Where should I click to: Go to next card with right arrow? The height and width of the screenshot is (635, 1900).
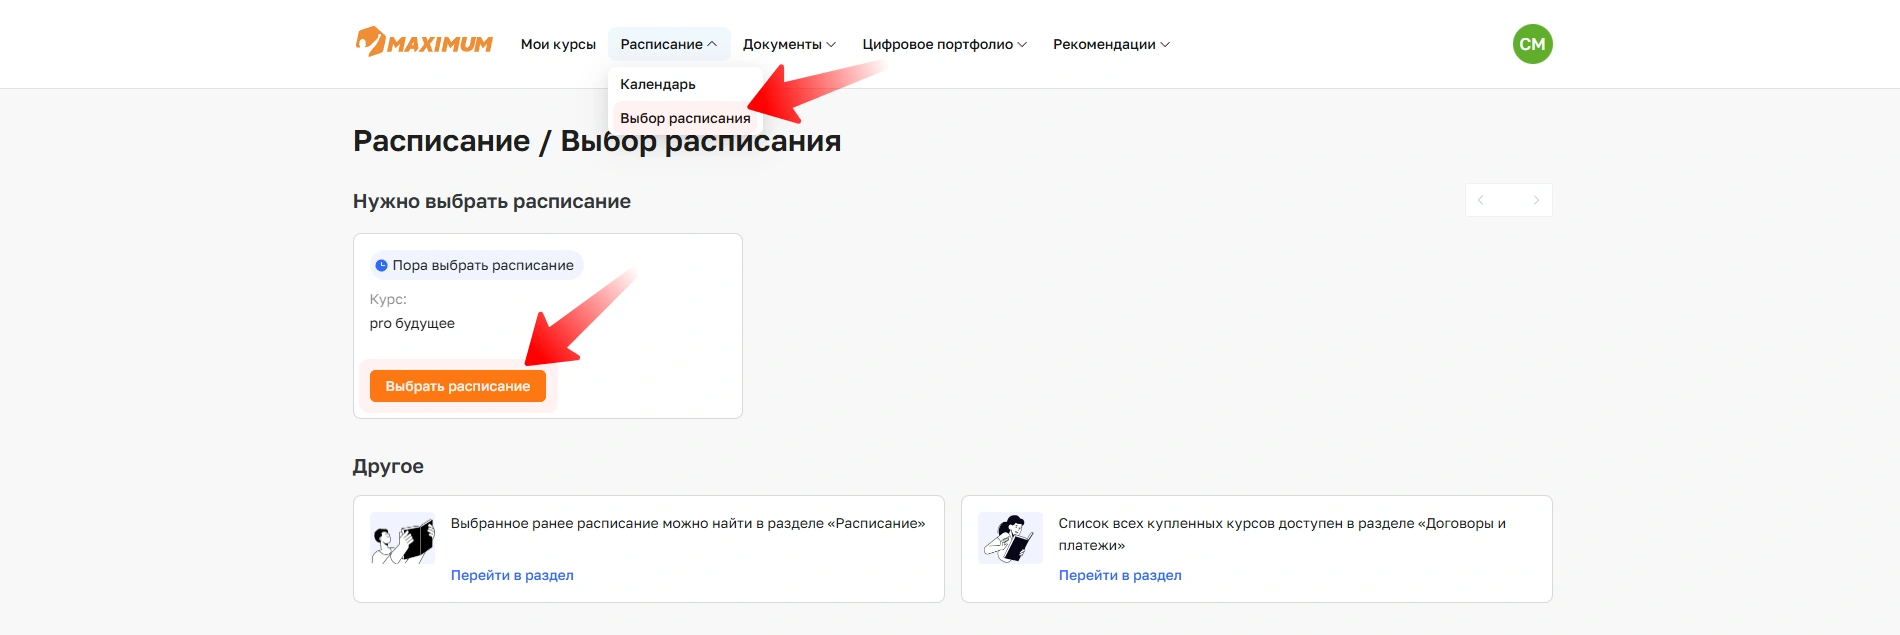pyautogui.click(x=1536, y=200)
